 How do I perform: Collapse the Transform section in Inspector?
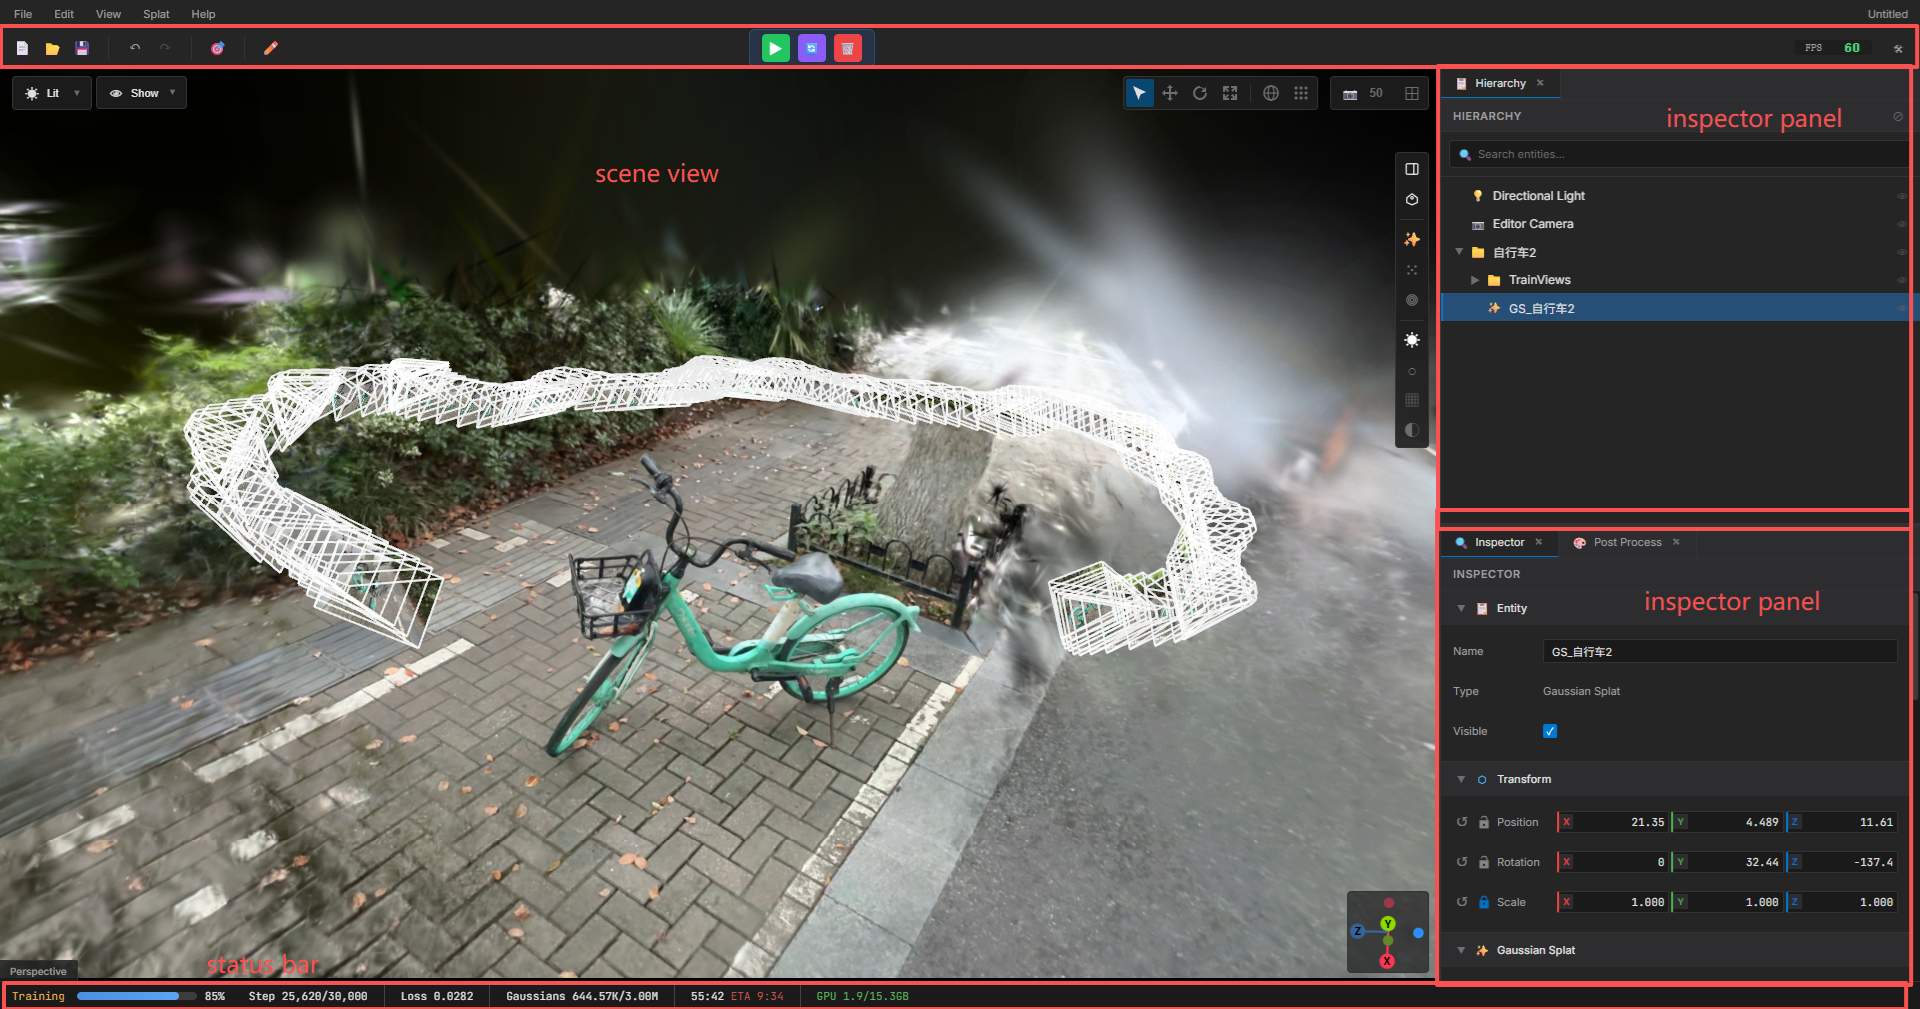[x=1461, y=779]
